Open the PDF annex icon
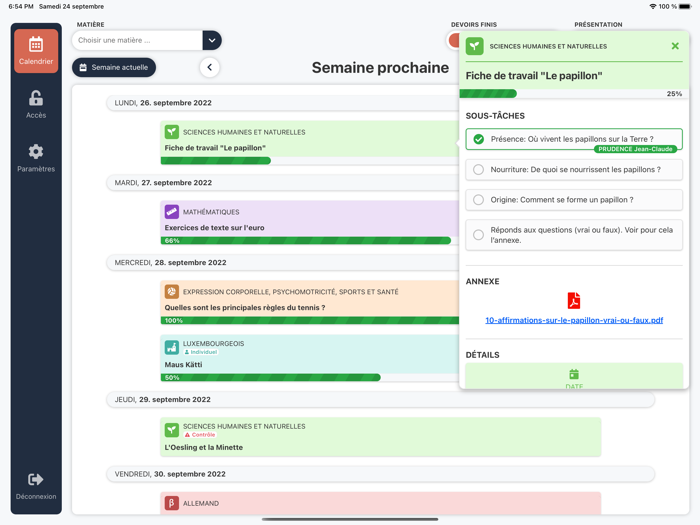The height and width of the screenshot is (525, 700). (x=574, y=301)
